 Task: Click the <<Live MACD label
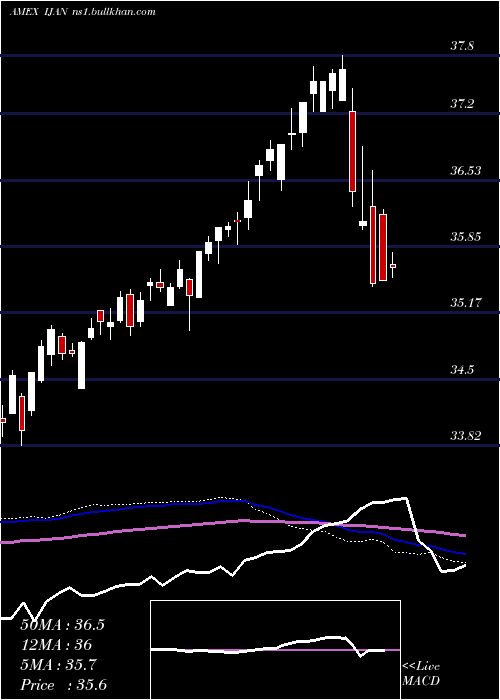point(421,673)
